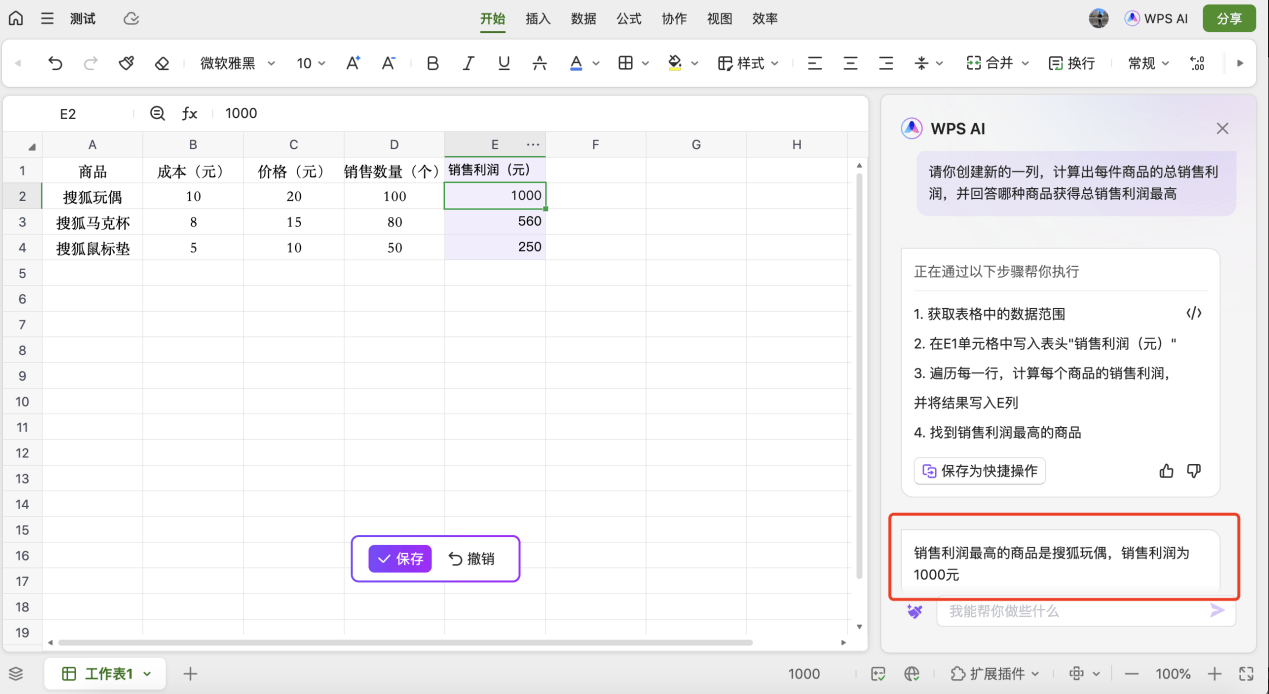Viewport: 1269px width, 694px height.
Task: Revert AI changes with 撤销
Action: [x=471, y=559]
